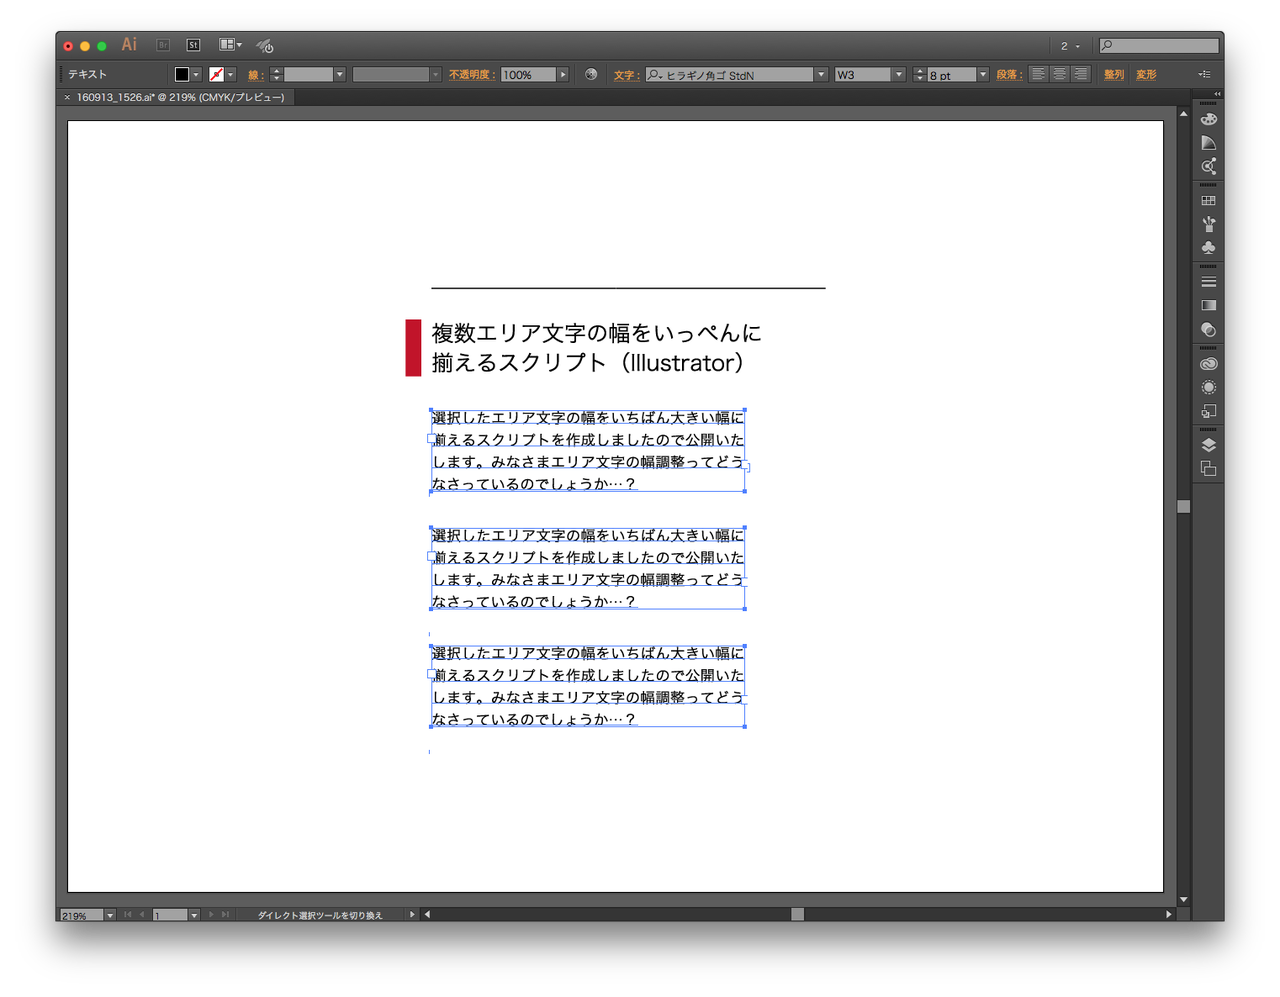Open font size 8 pt dropdown

983,75
